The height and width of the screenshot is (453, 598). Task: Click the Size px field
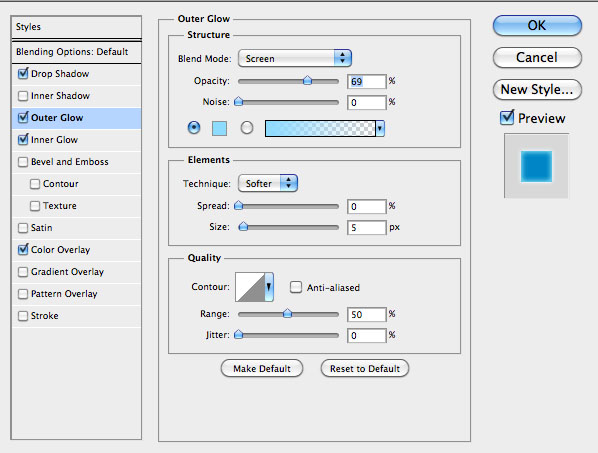[367, 228]
